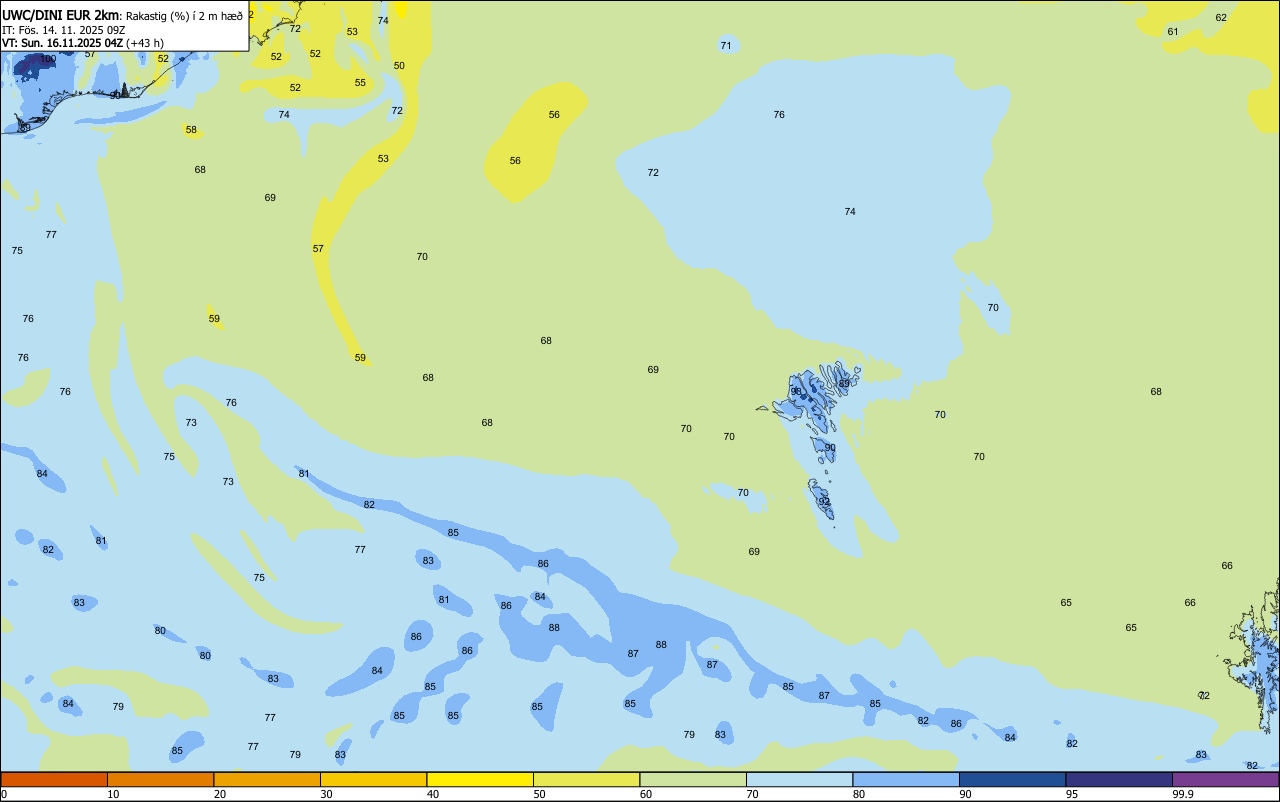Click the 30–40 legend color segment

(x=373, y=779)
